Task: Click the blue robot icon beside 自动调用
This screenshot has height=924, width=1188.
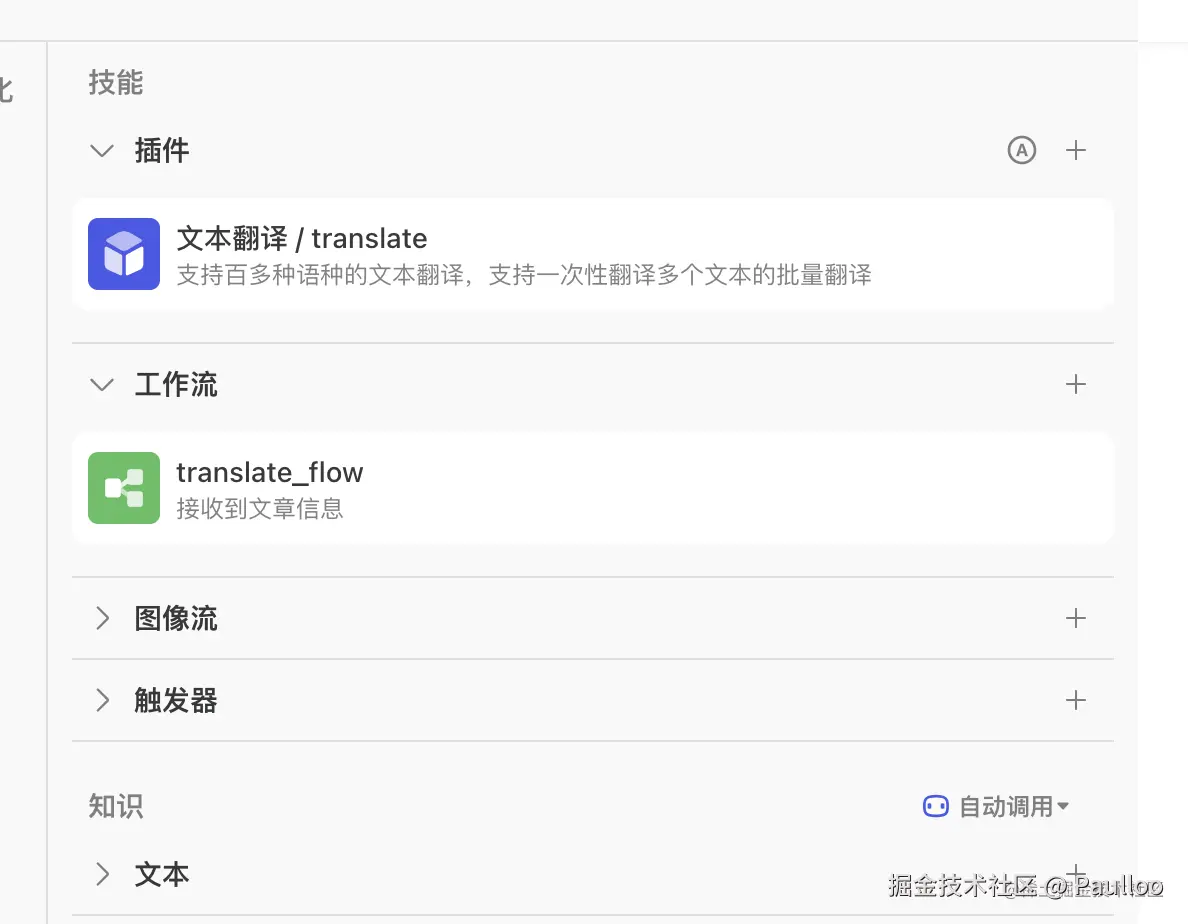Action: pos(935,806)
